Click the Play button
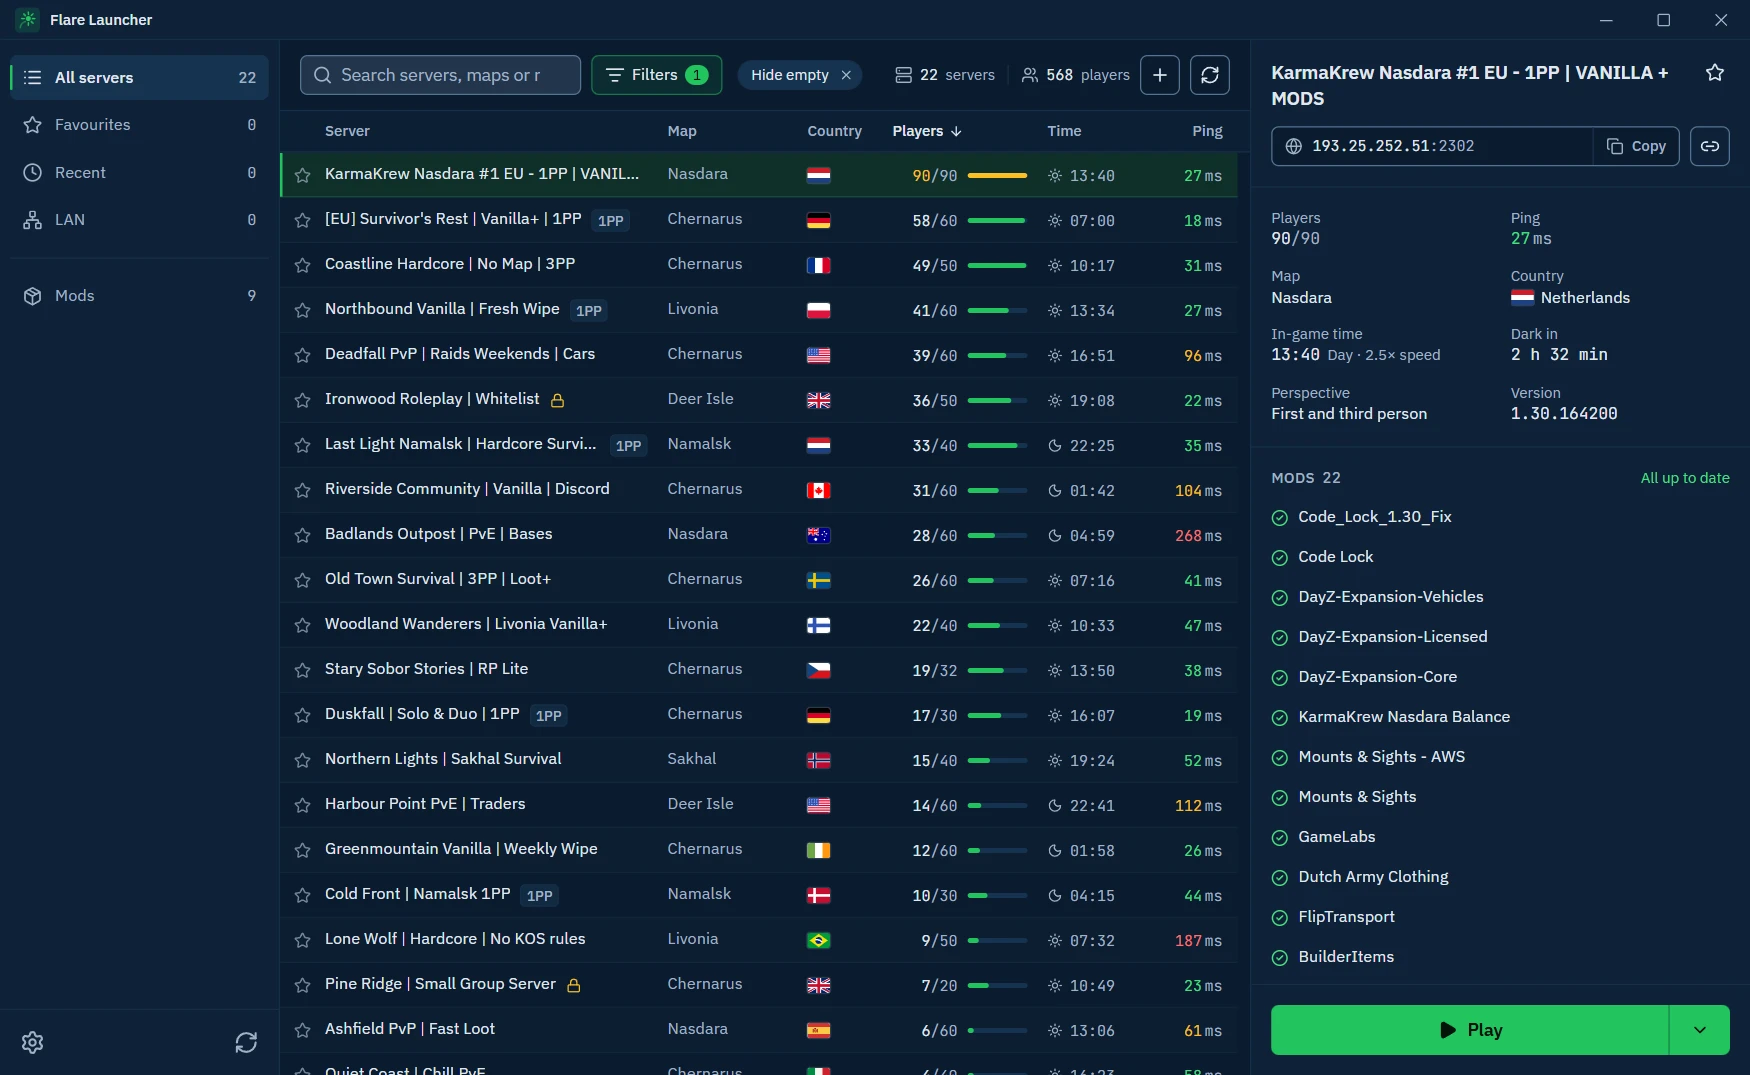Screen dimensions: 1750x1075 (1470, 1030)
